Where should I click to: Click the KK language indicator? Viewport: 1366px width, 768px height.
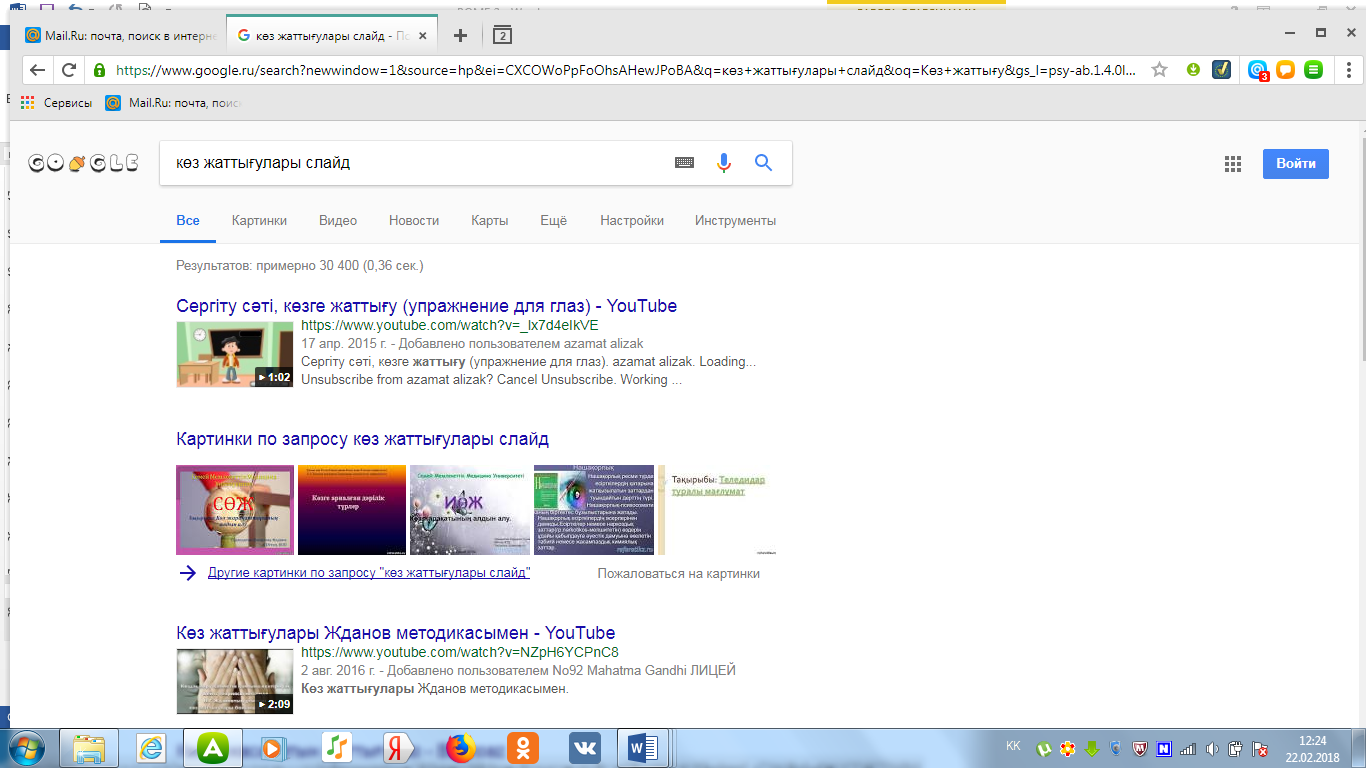[1013, 746]
